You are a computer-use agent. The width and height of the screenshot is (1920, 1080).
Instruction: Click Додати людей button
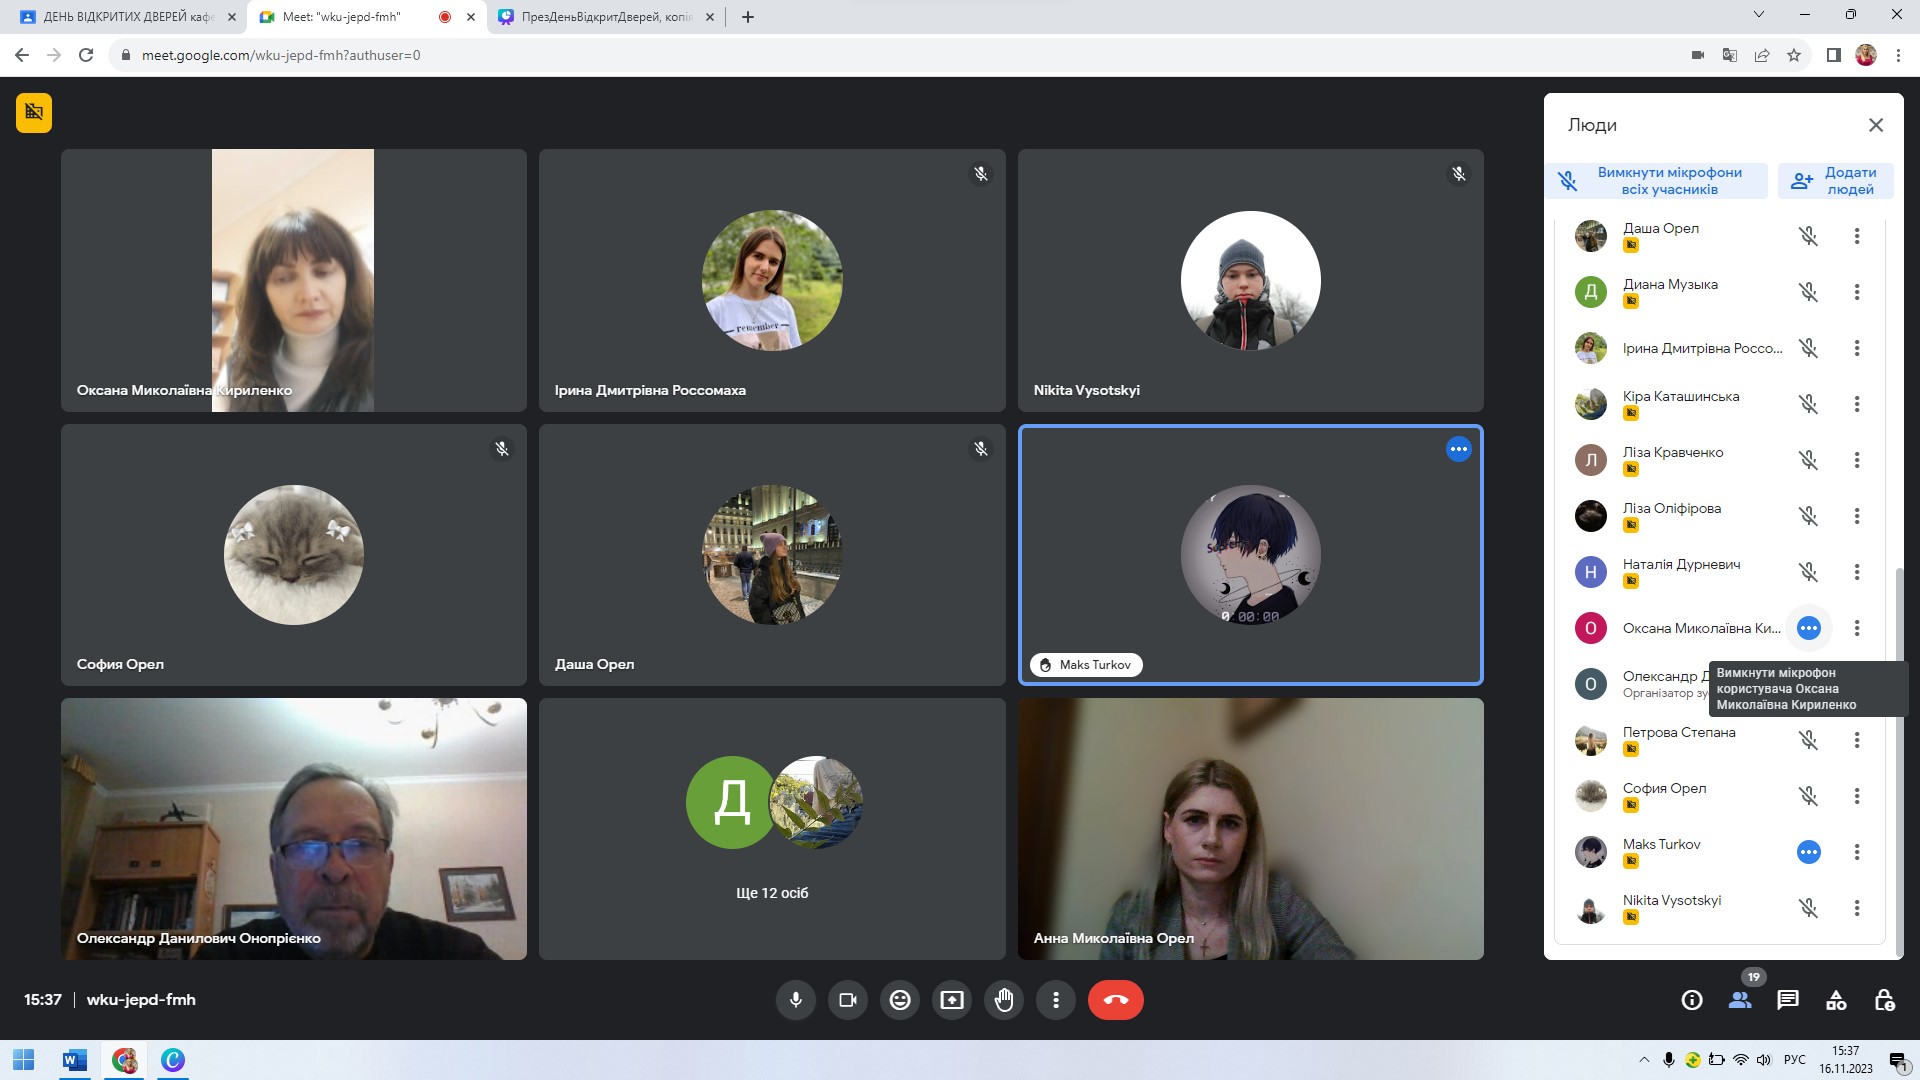1836,181
